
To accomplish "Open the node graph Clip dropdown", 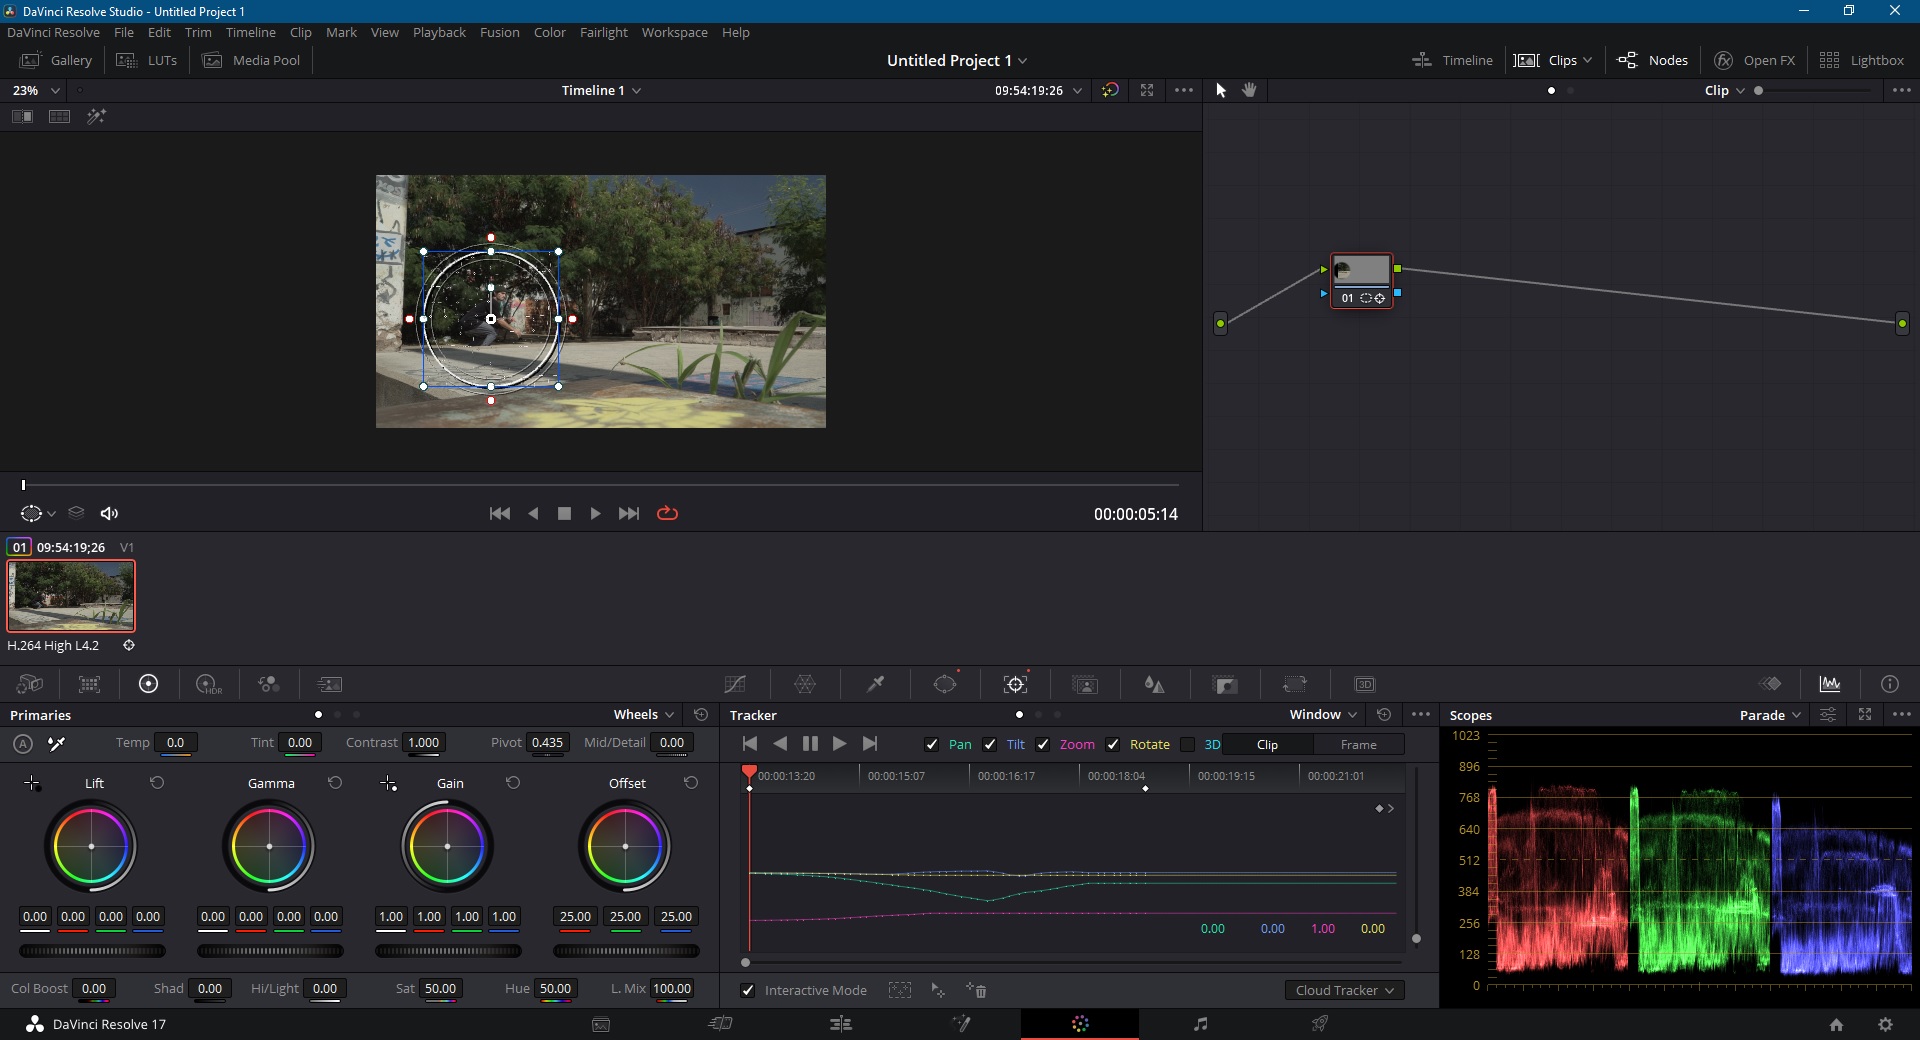I will coord(1725,90).
